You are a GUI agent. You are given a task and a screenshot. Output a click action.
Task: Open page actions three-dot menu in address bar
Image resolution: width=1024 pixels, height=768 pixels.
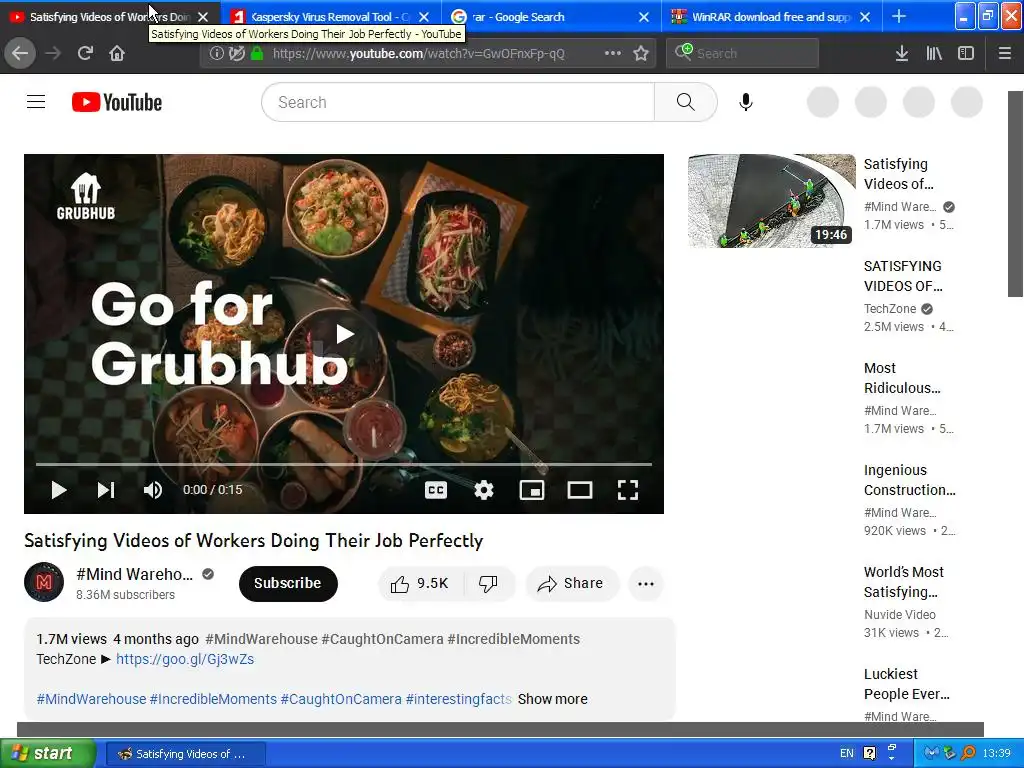click(x=613, y=54)
